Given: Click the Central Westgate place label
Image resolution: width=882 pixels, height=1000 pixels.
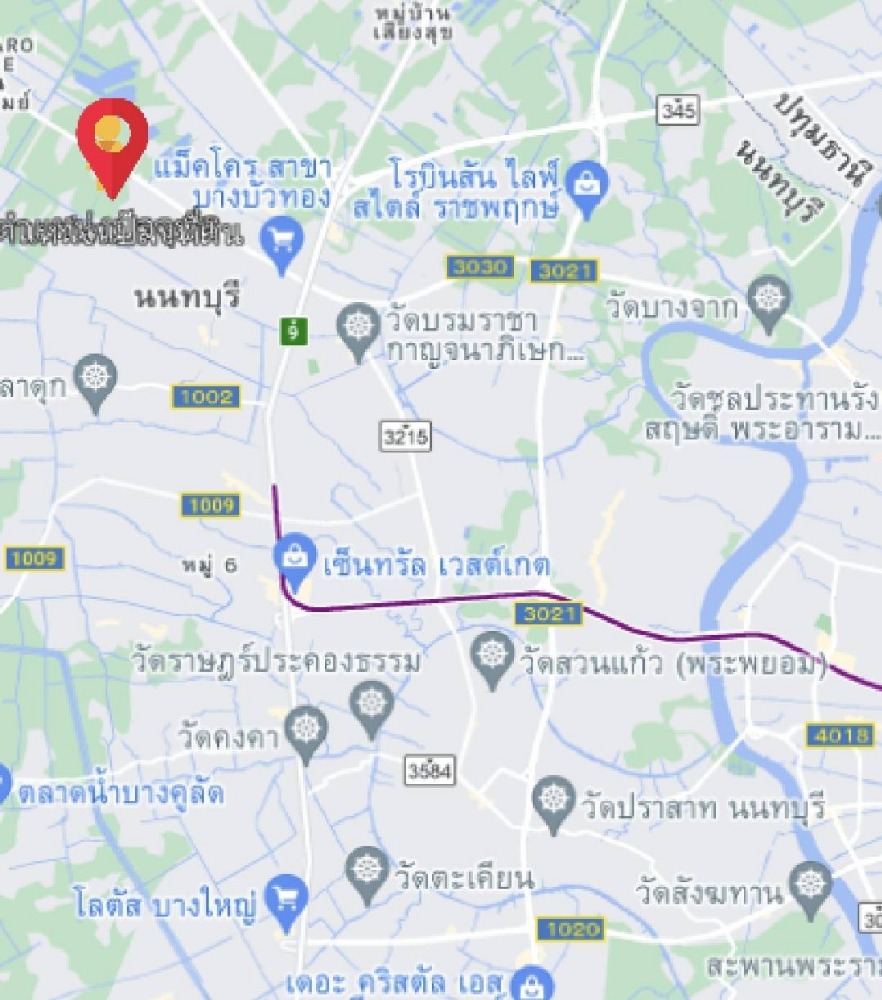Looking at the screenshot, I should click(x=437, y=564).
